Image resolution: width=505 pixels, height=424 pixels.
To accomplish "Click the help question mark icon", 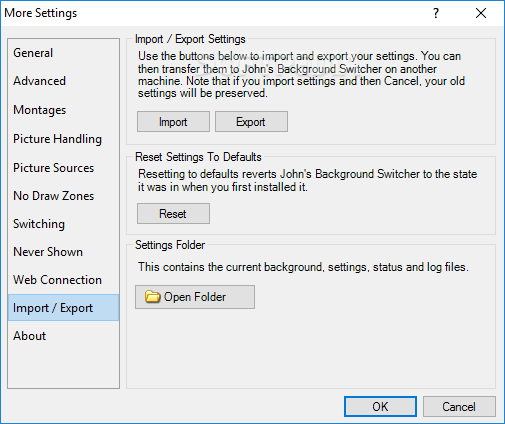I will tap(436, 13).
